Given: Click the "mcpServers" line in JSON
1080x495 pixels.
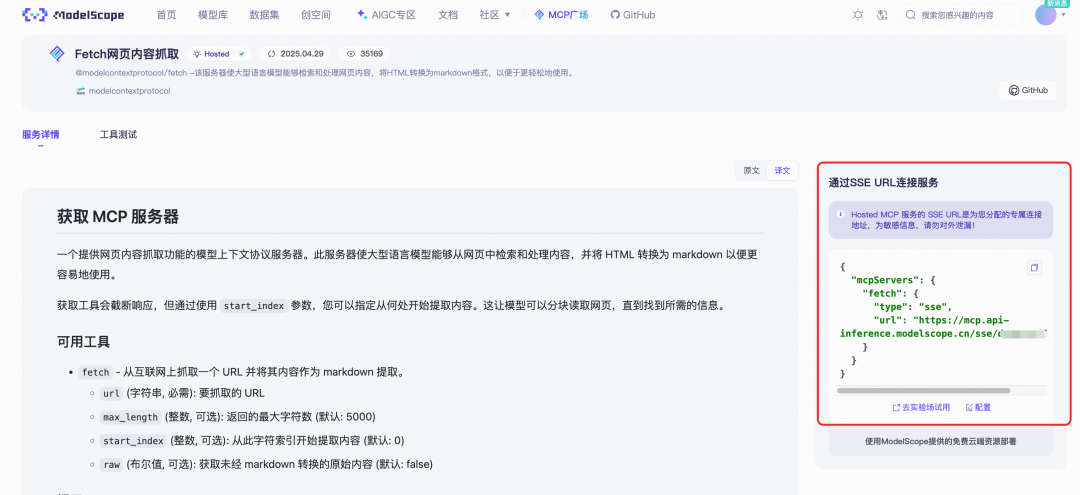Looking at the screenshot, I should [x=893, y=280].
